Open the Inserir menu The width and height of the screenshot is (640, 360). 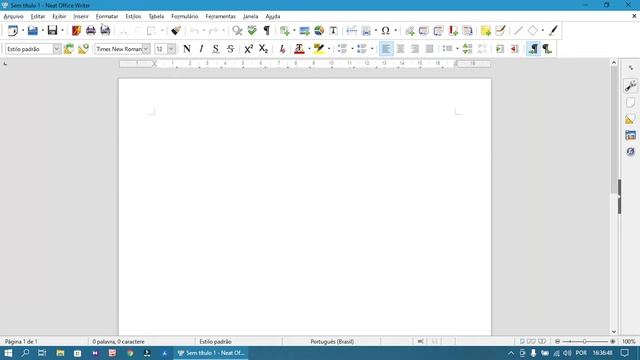[81, 16]
